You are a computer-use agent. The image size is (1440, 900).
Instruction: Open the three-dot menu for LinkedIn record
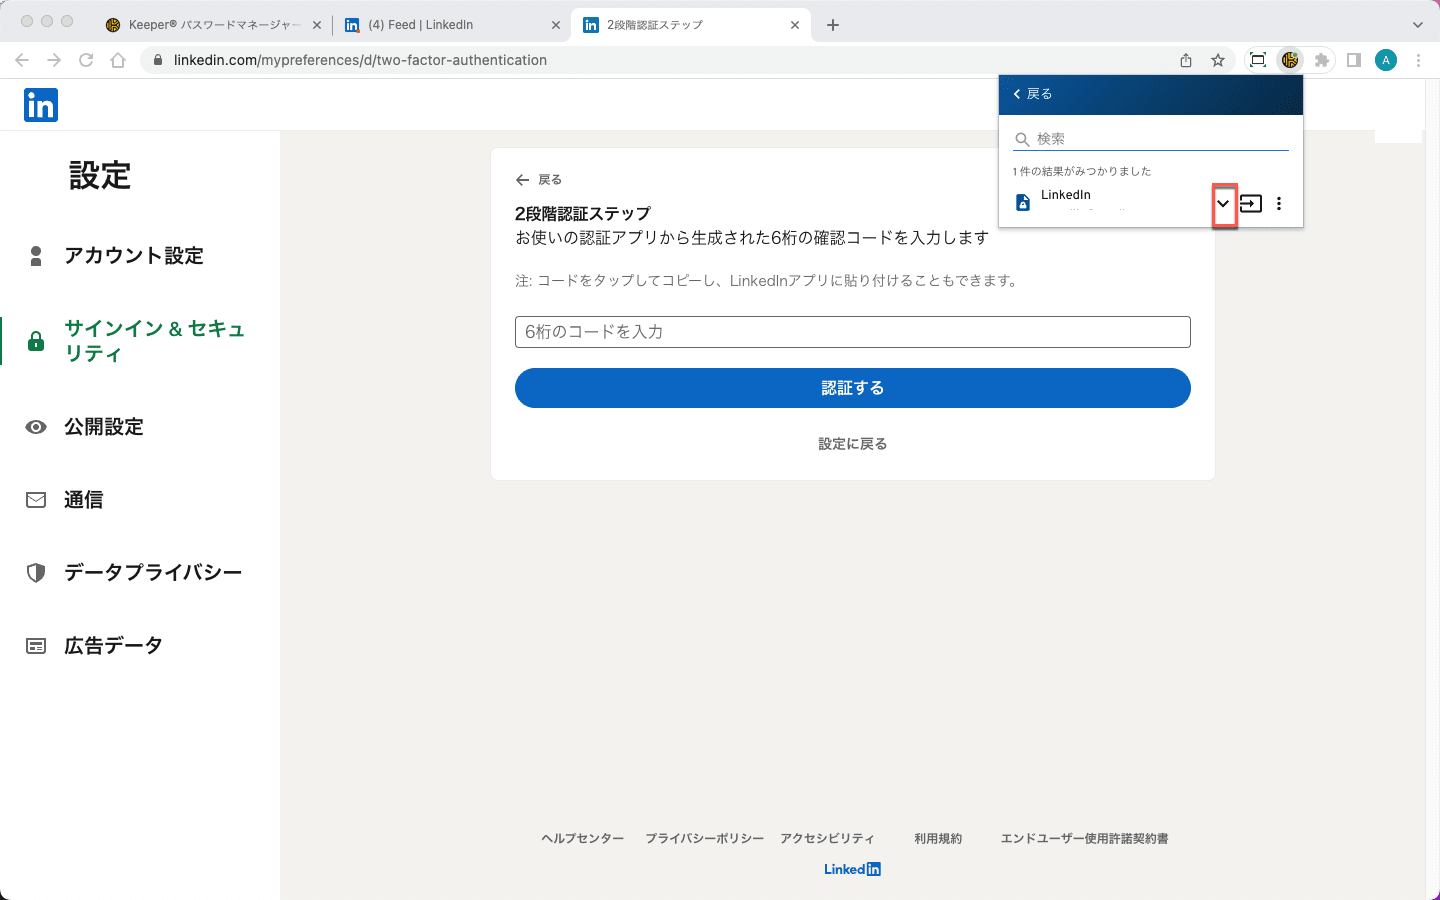pyautogui.click(x=1279, y=204)
